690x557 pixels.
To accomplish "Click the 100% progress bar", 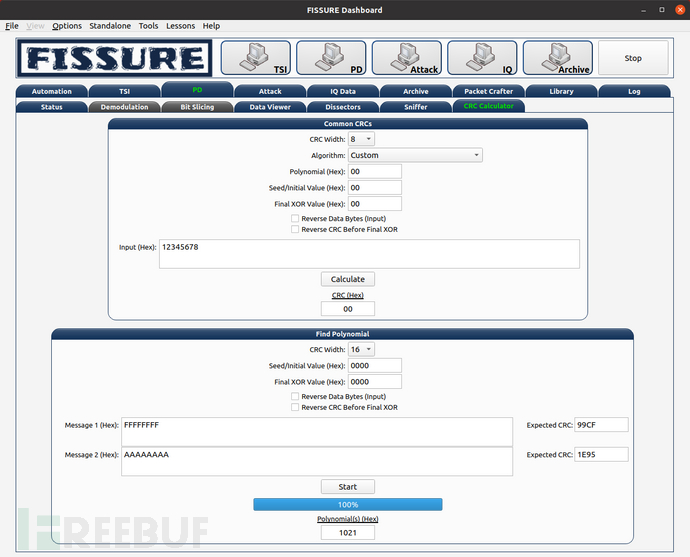I will 348,505.
